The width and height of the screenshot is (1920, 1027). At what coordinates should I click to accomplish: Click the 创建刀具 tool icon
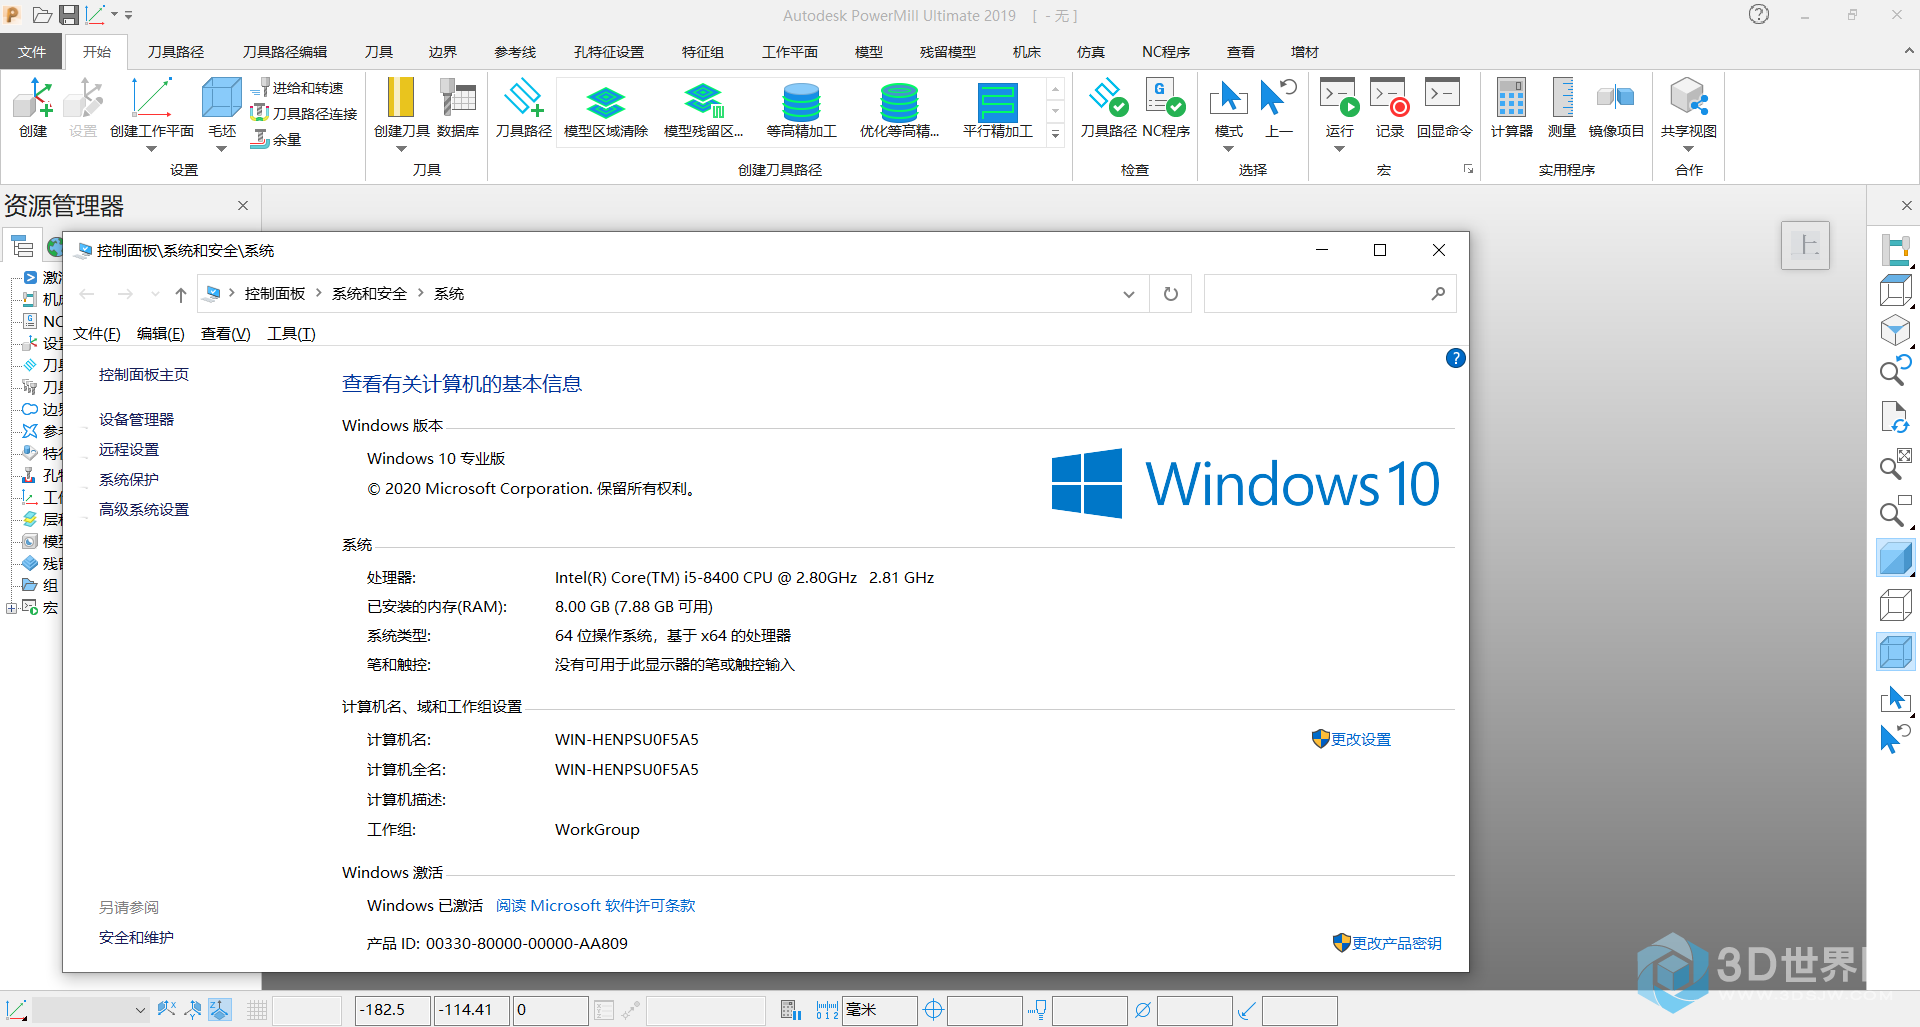tap(401, 108)
